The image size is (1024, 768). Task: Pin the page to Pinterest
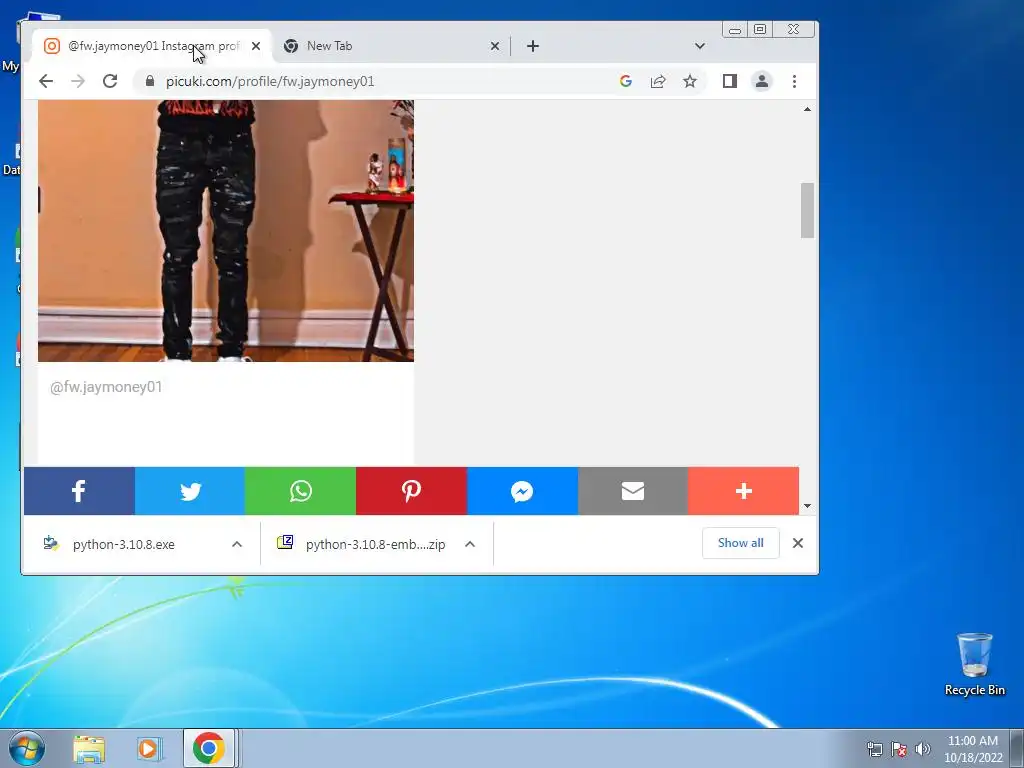click(x=411, y=491)
